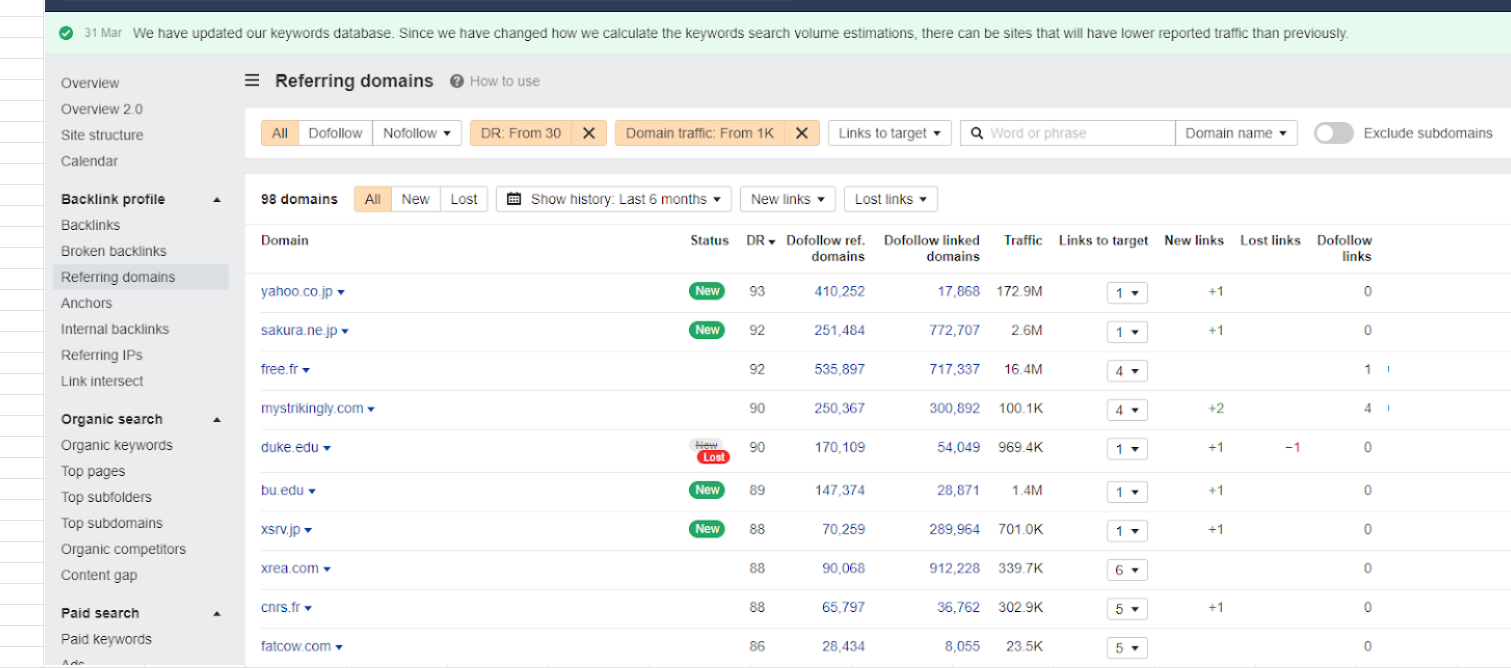Screen dimensions: 1511x668
Task: Open Broken backlinks in the sidebar
Action: [114, 251]
